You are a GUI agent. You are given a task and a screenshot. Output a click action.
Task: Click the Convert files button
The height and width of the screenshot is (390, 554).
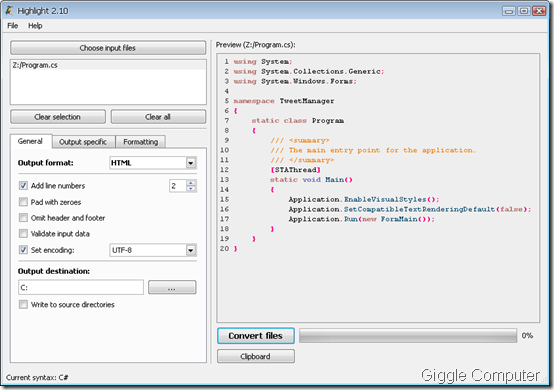tap(256, 336)
